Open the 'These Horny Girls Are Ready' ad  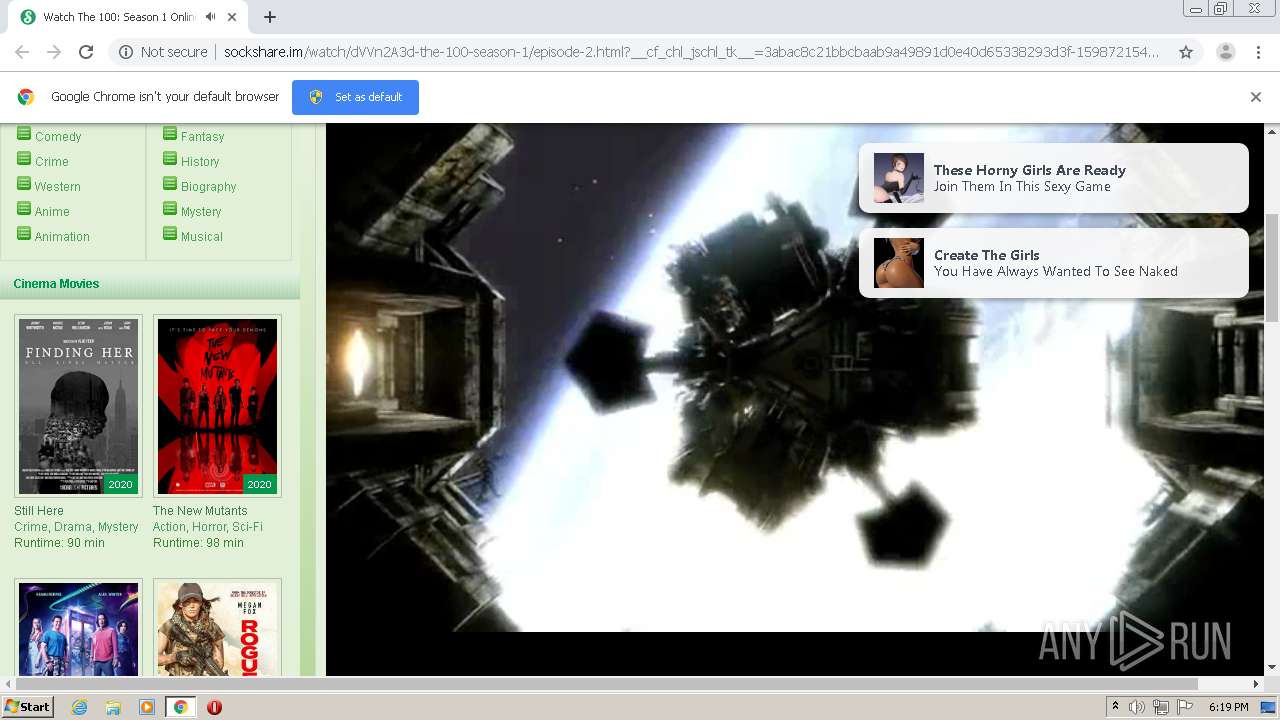[1054, 178]
